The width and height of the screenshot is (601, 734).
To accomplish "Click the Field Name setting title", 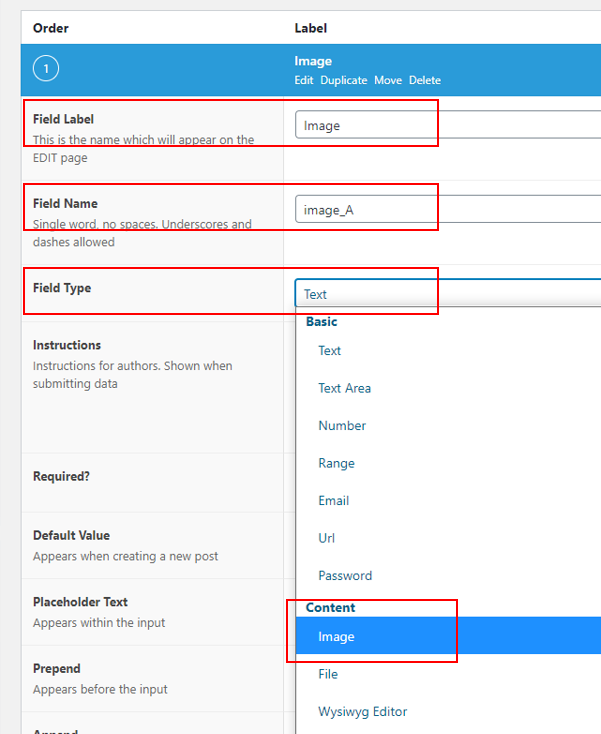I will (x=65, y=204).
